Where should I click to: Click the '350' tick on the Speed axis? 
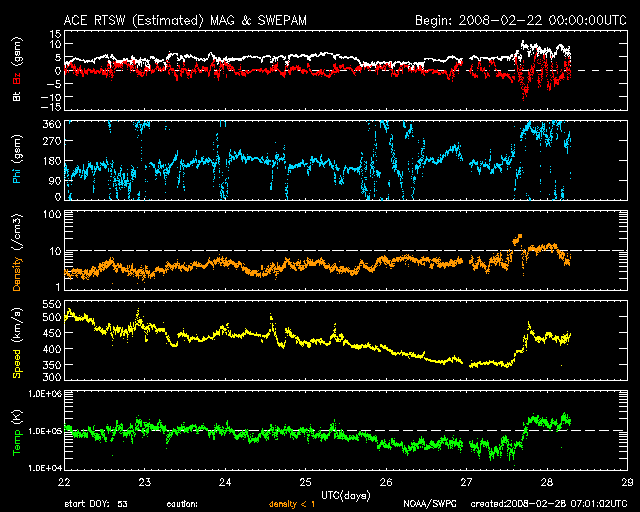(52, 365)
